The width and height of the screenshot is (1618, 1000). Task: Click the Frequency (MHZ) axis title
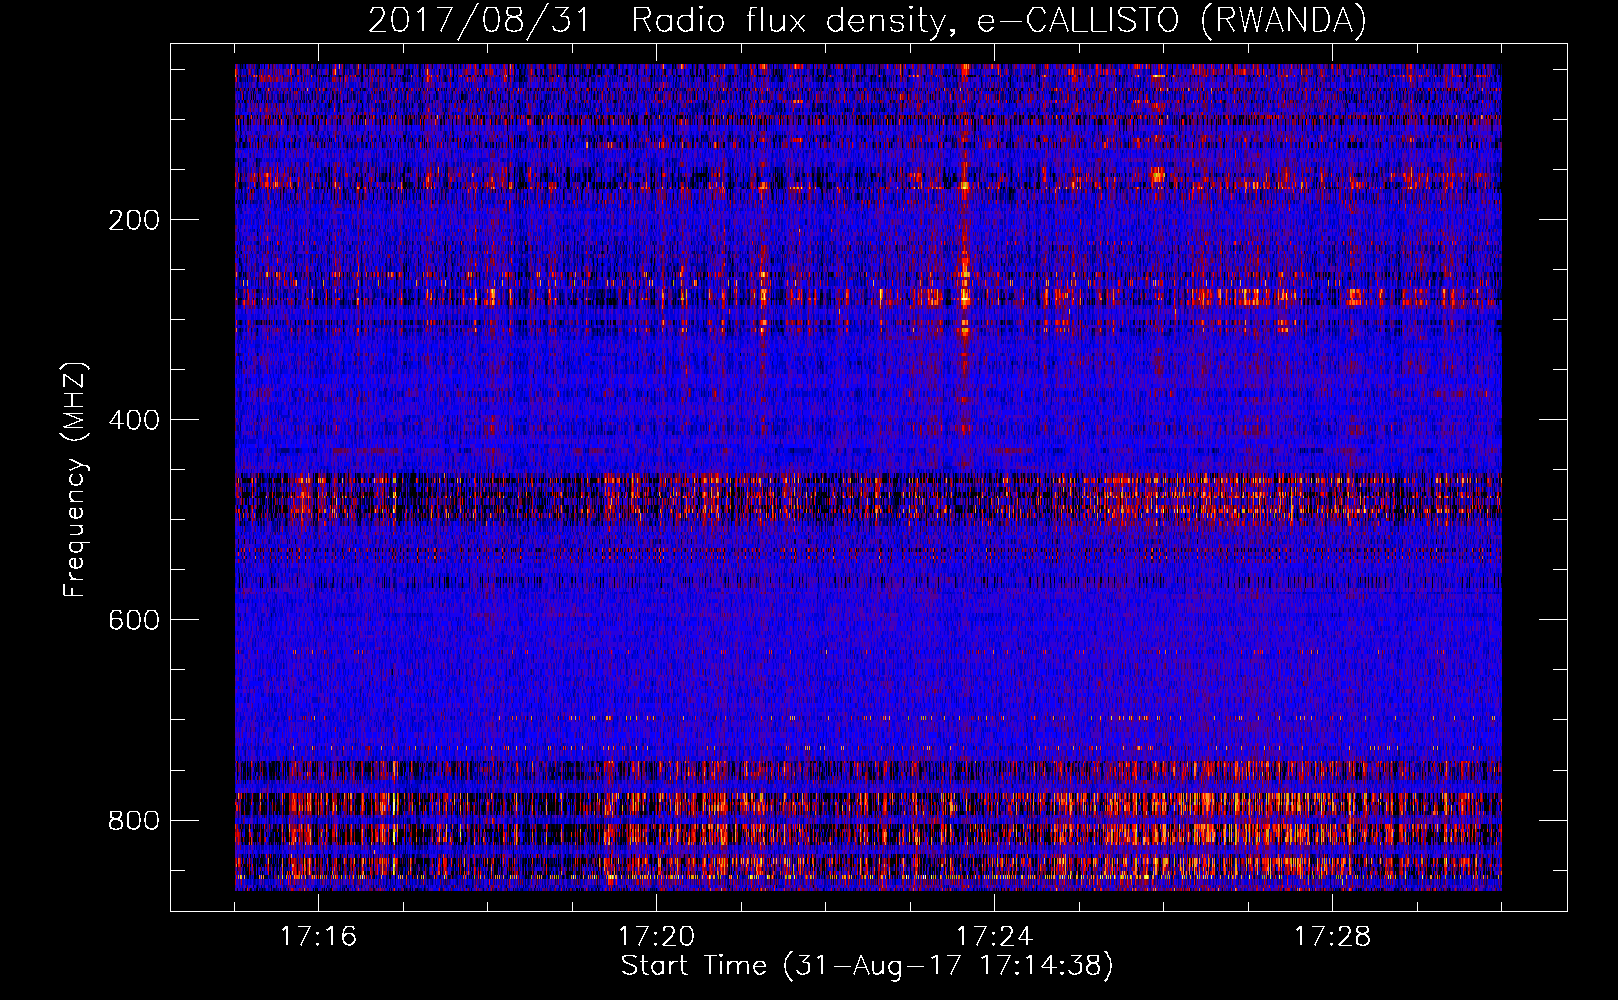76,479
